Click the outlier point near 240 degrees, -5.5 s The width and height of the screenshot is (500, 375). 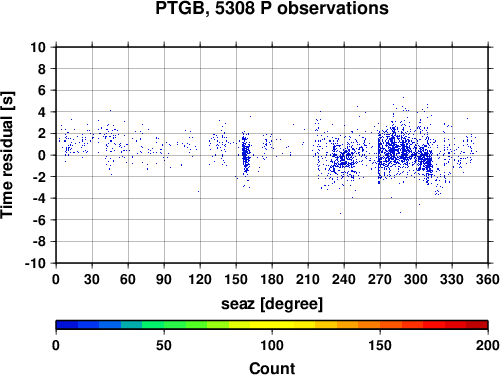pyautogui.click(x=340, y=213)
